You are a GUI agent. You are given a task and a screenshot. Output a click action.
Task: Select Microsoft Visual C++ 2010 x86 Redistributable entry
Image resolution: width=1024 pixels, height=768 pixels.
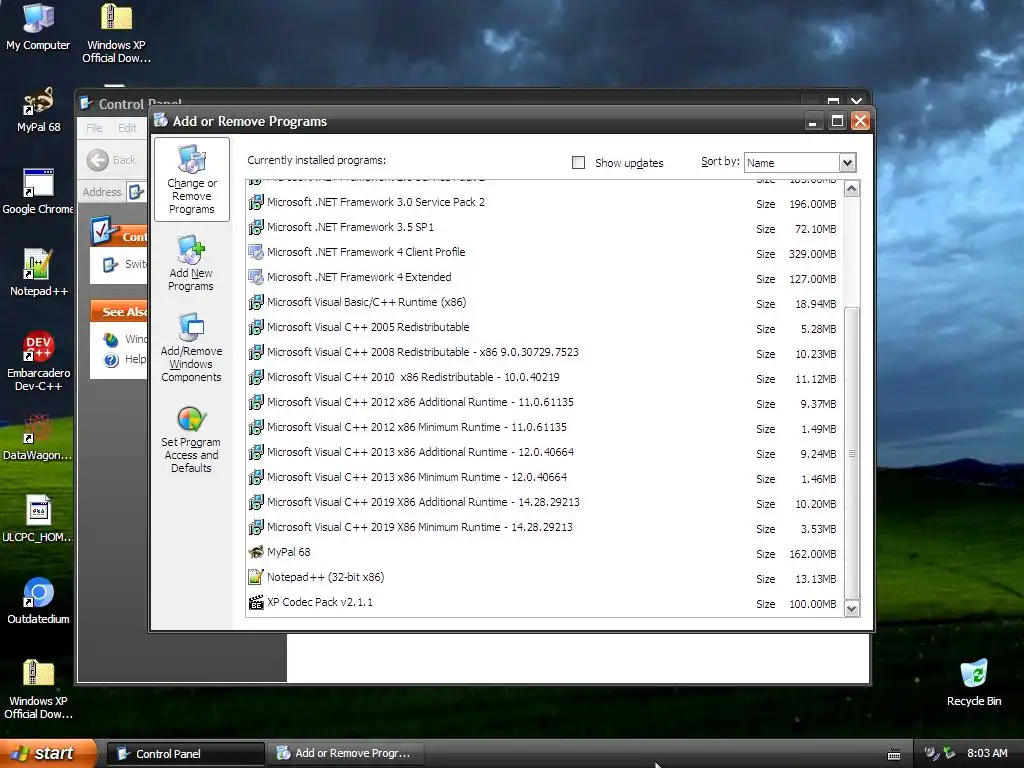coord(543,377)
